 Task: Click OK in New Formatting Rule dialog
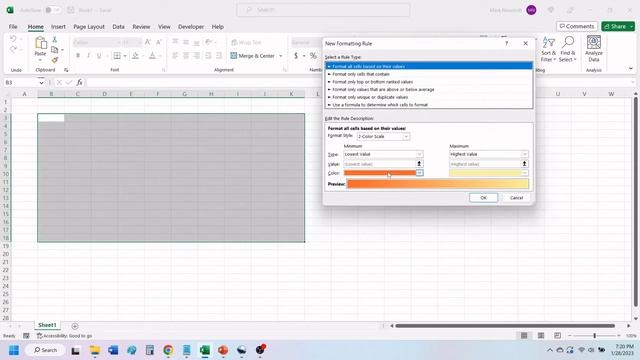[x=483, y=198]
